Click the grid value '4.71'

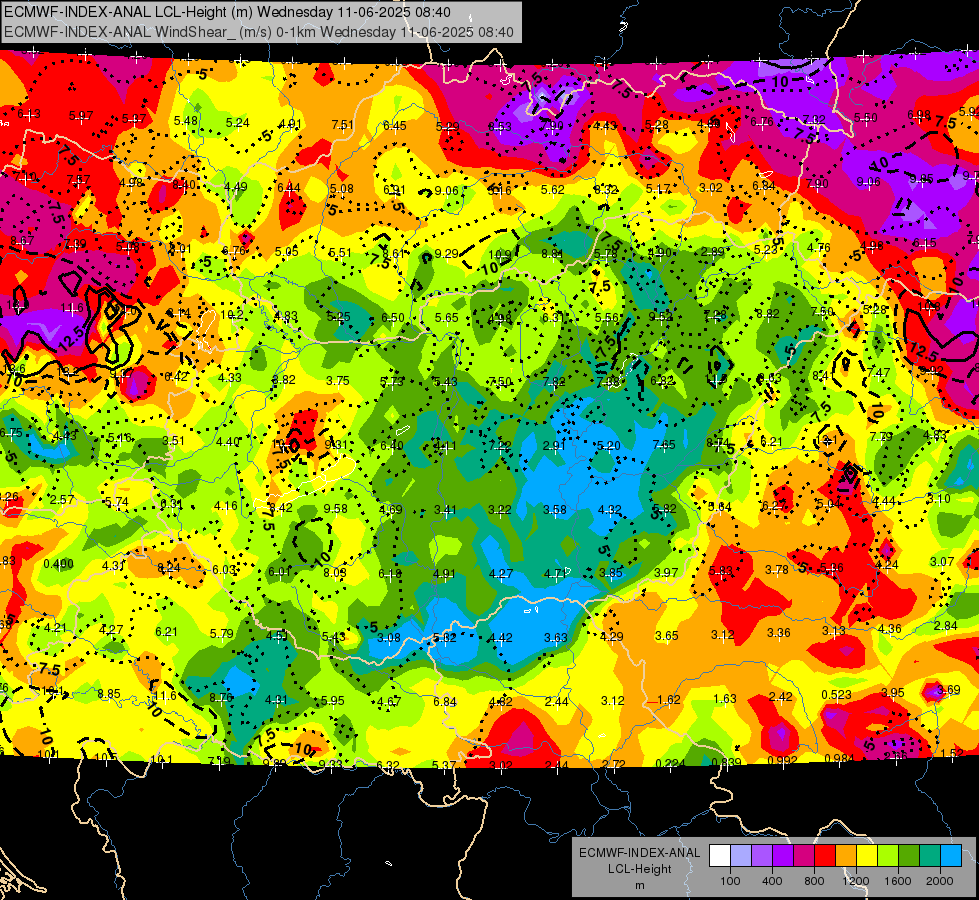coord(555,573)
